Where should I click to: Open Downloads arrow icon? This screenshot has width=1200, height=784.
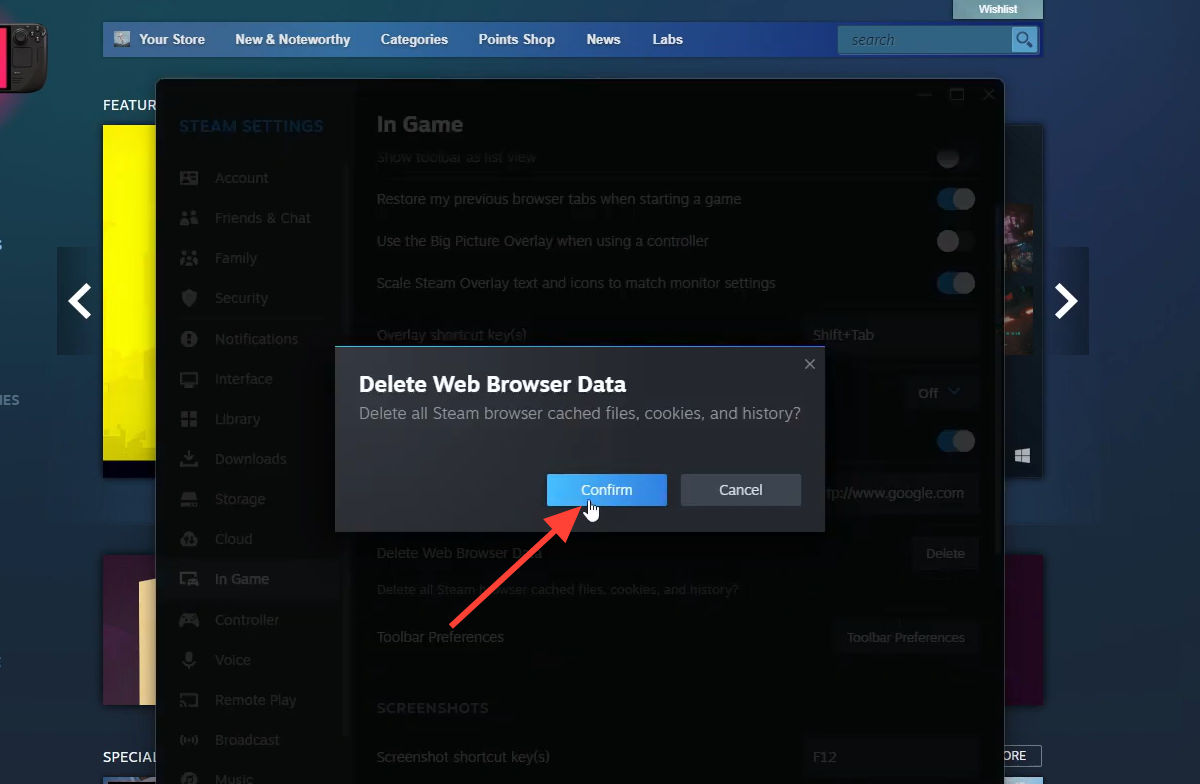coord(189,459)
